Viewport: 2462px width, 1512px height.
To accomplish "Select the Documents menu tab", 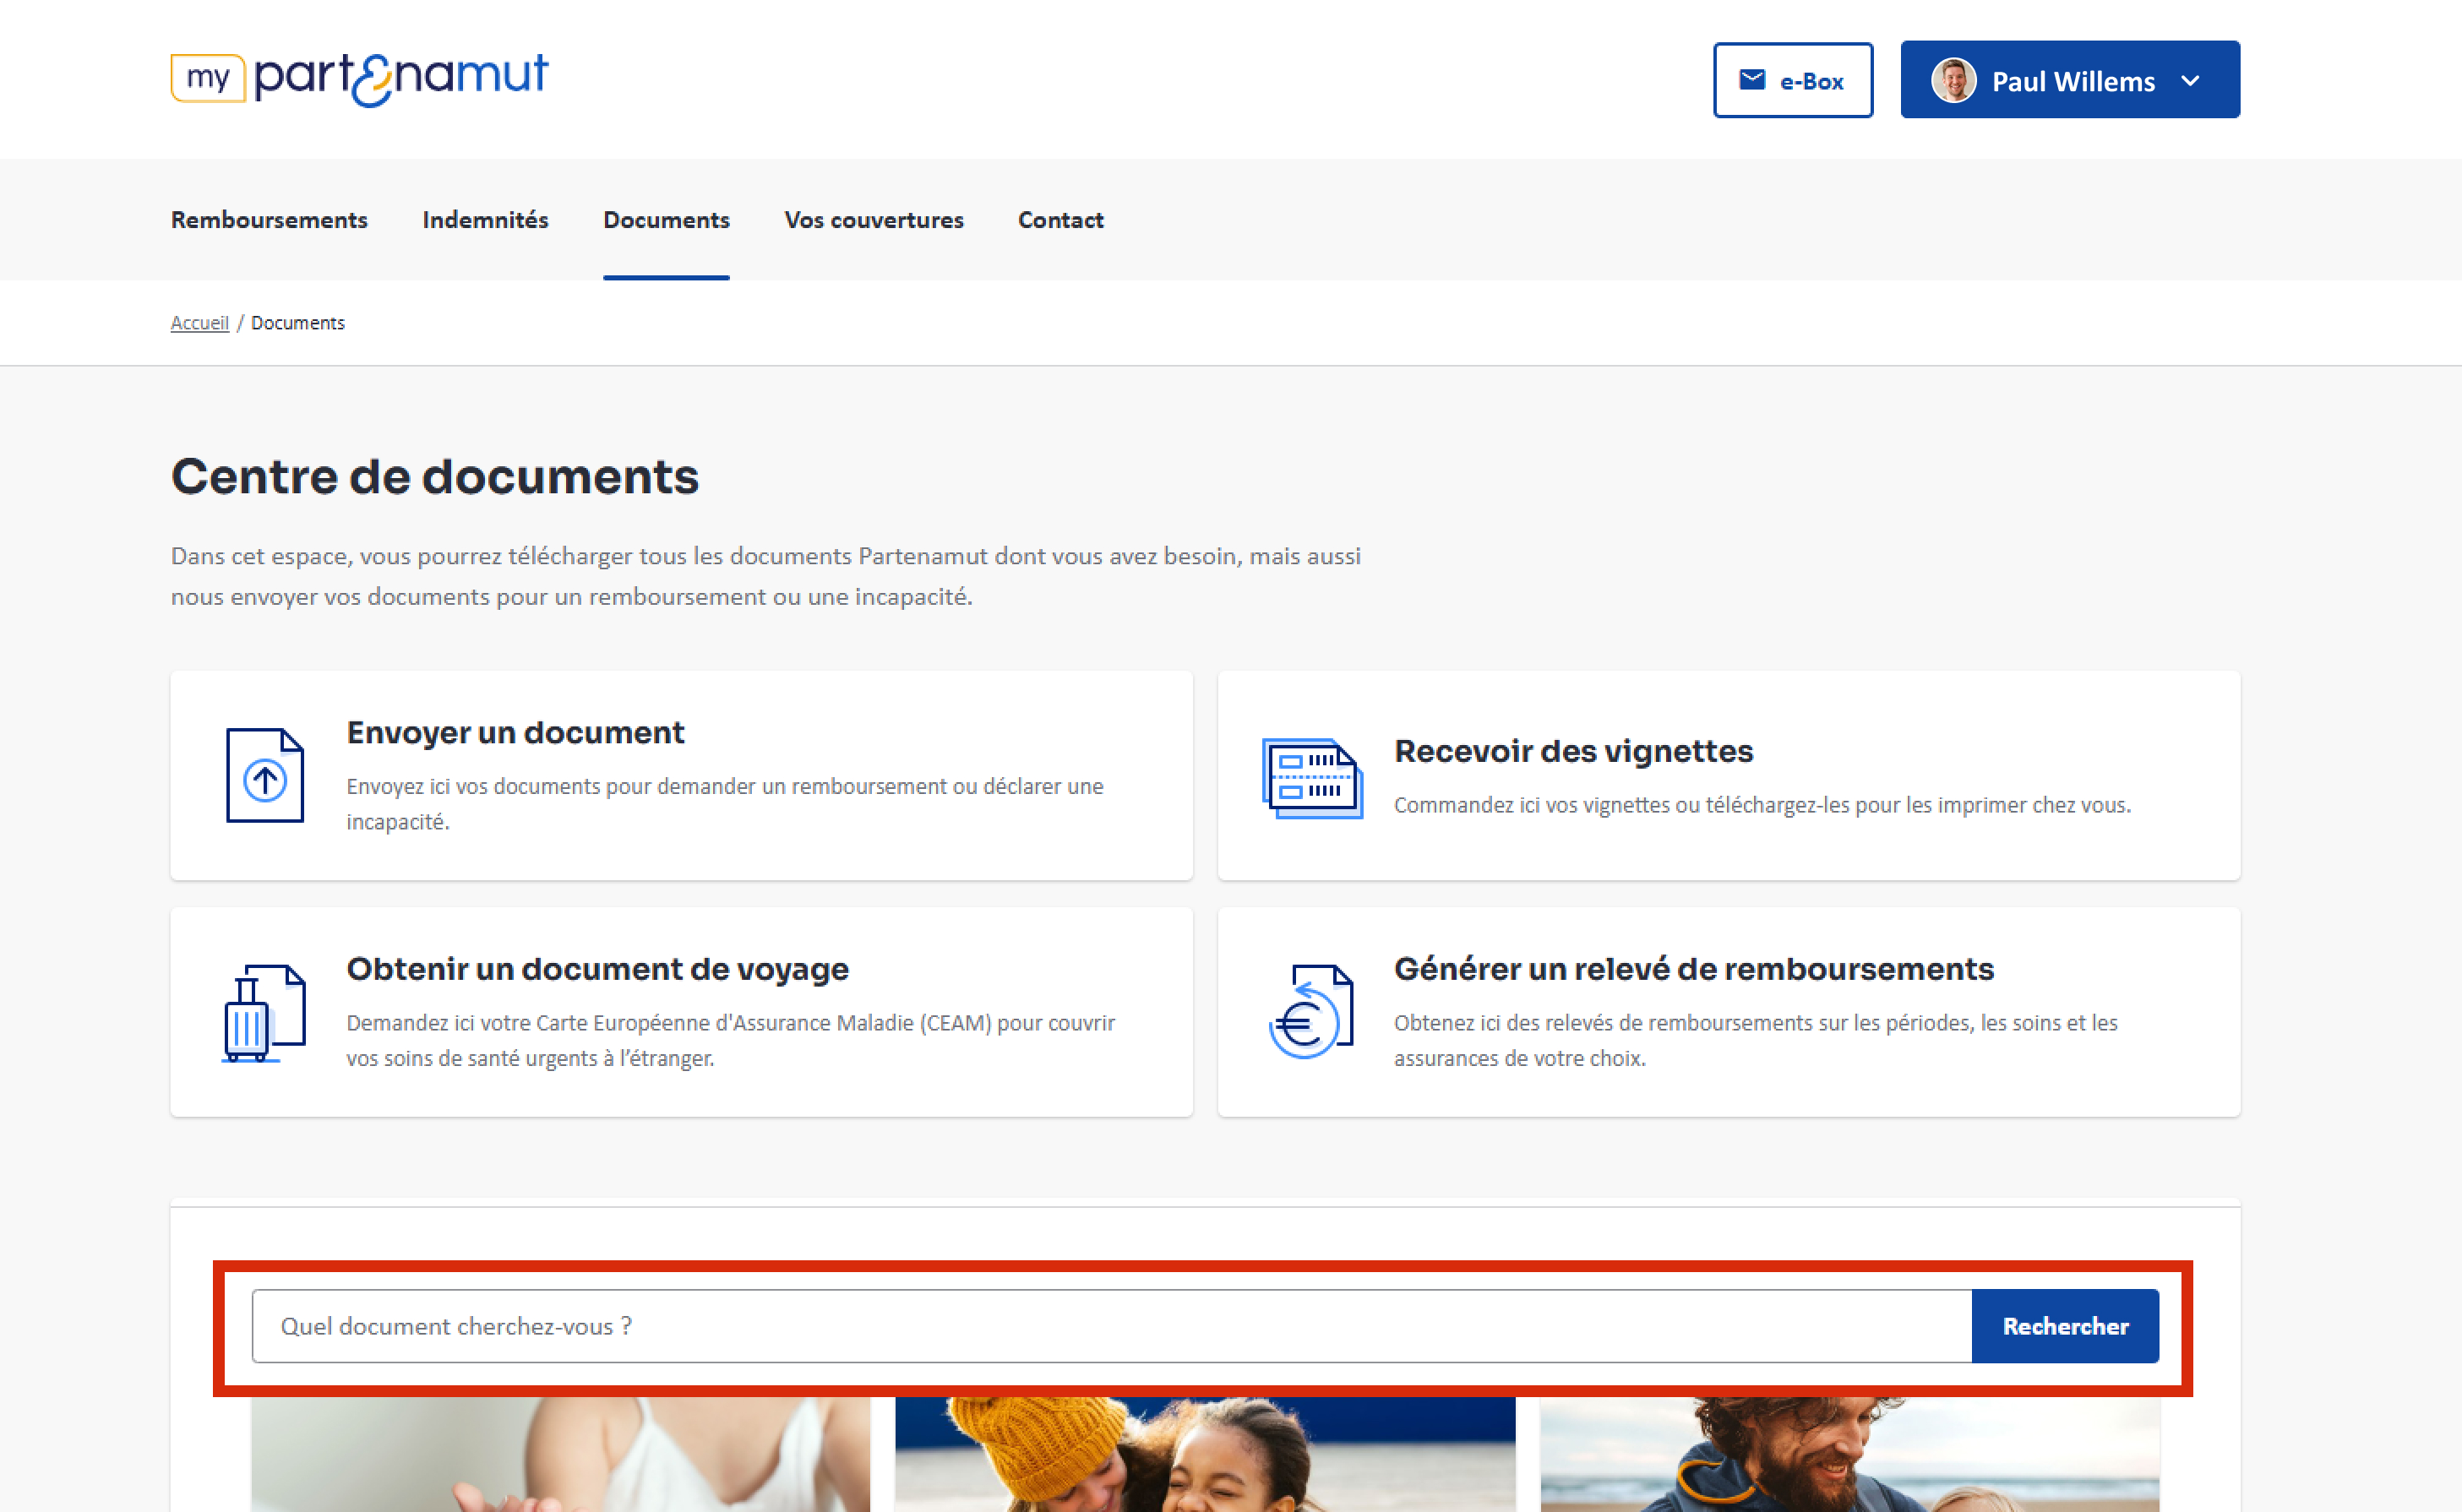I will (x=666, y=220).
